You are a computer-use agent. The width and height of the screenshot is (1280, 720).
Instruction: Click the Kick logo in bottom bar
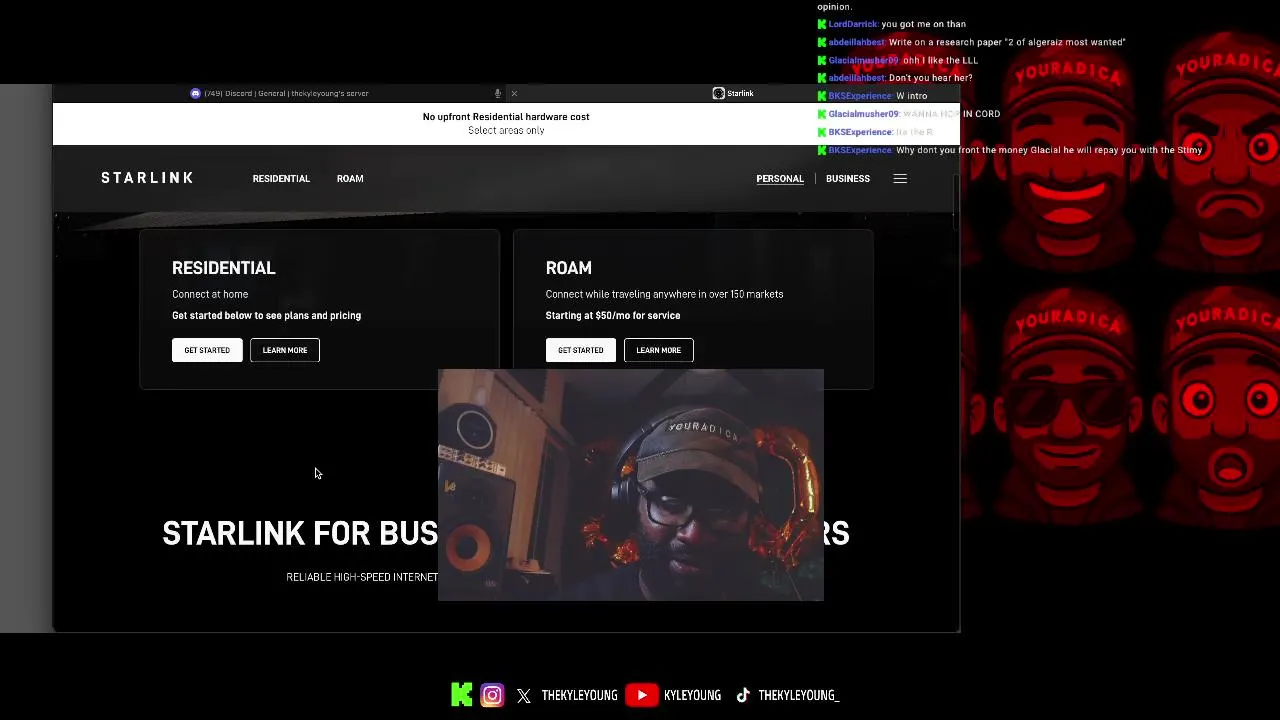(461, 695)
